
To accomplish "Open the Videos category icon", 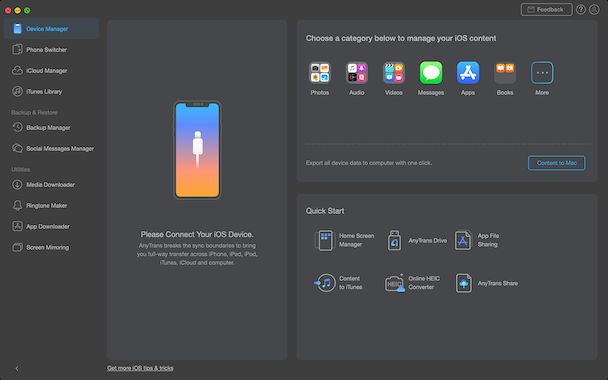I will coord(394,73).
